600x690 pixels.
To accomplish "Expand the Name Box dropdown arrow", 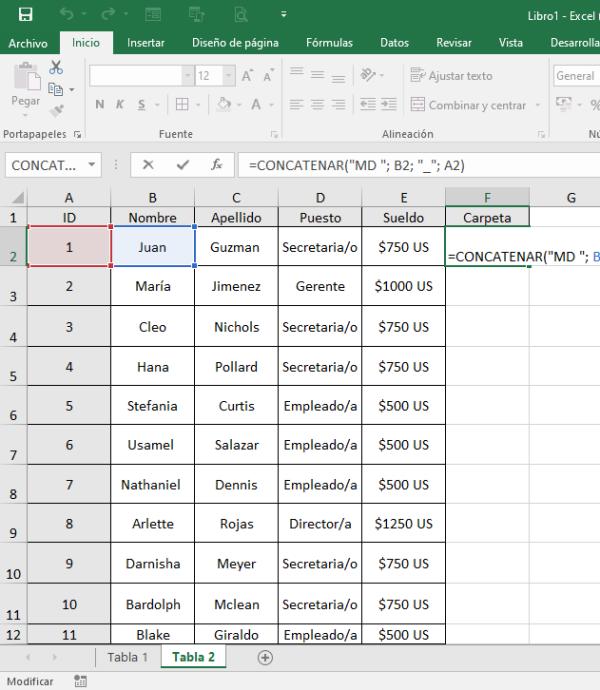I will [x=92, y=165].
